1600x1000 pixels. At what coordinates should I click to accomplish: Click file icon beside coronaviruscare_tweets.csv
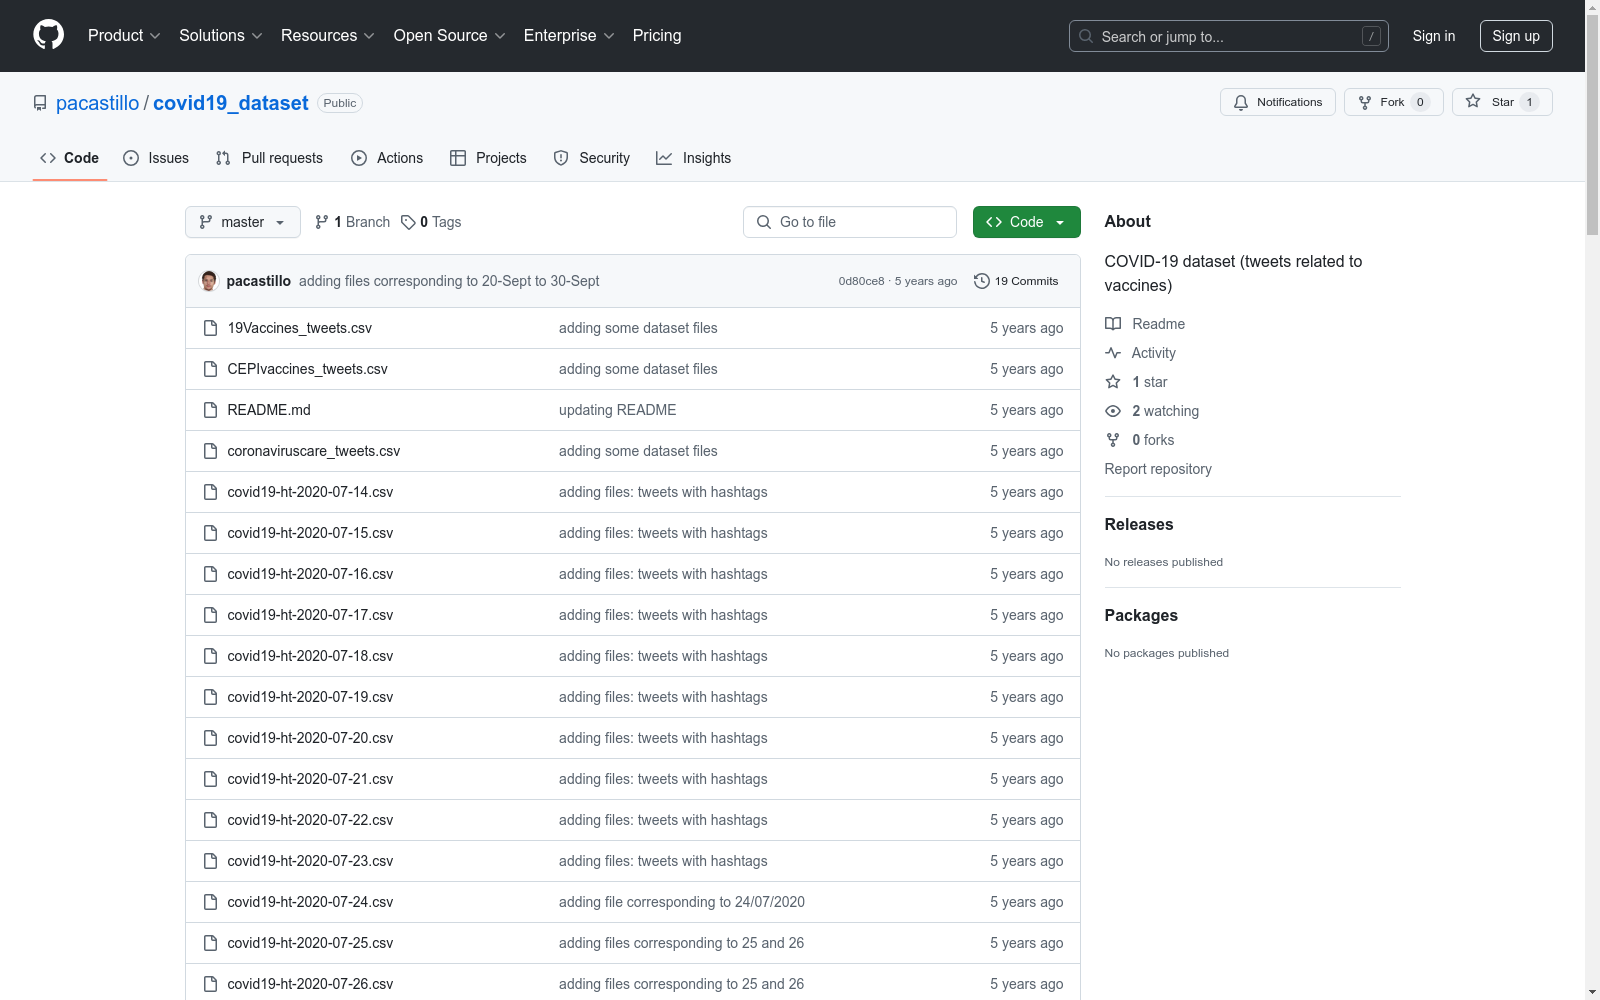coord(210,451)
